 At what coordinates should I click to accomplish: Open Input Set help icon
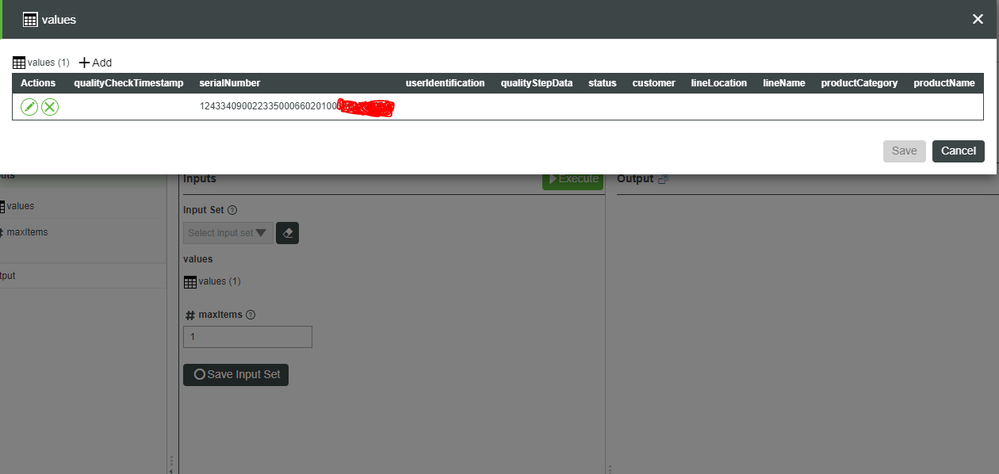(x=232, y=210)
